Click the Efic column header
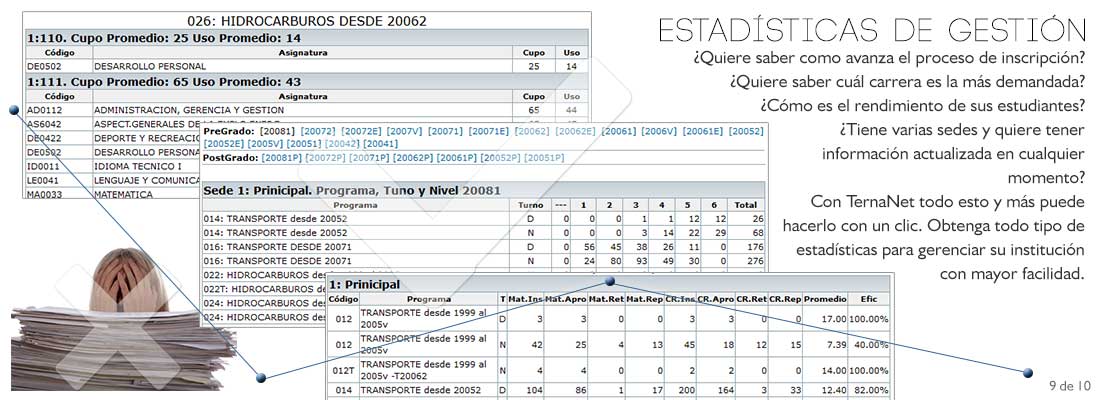The width and height of the screenshot is (1100, 400). tap(865, 299)
